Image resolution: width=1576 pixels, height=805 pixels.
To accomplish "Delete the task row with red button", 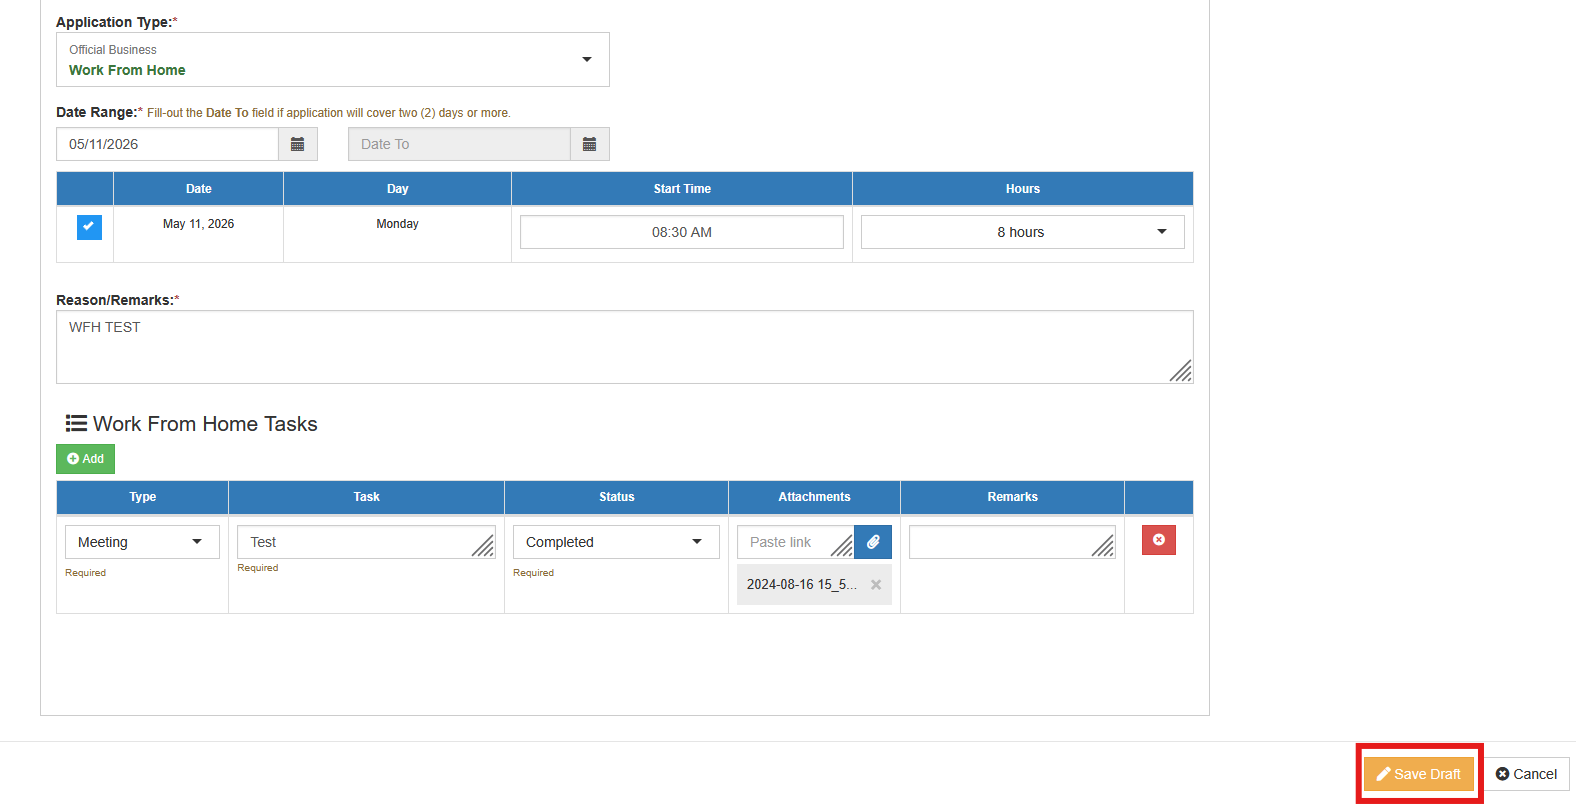I will pos(1159,540).
